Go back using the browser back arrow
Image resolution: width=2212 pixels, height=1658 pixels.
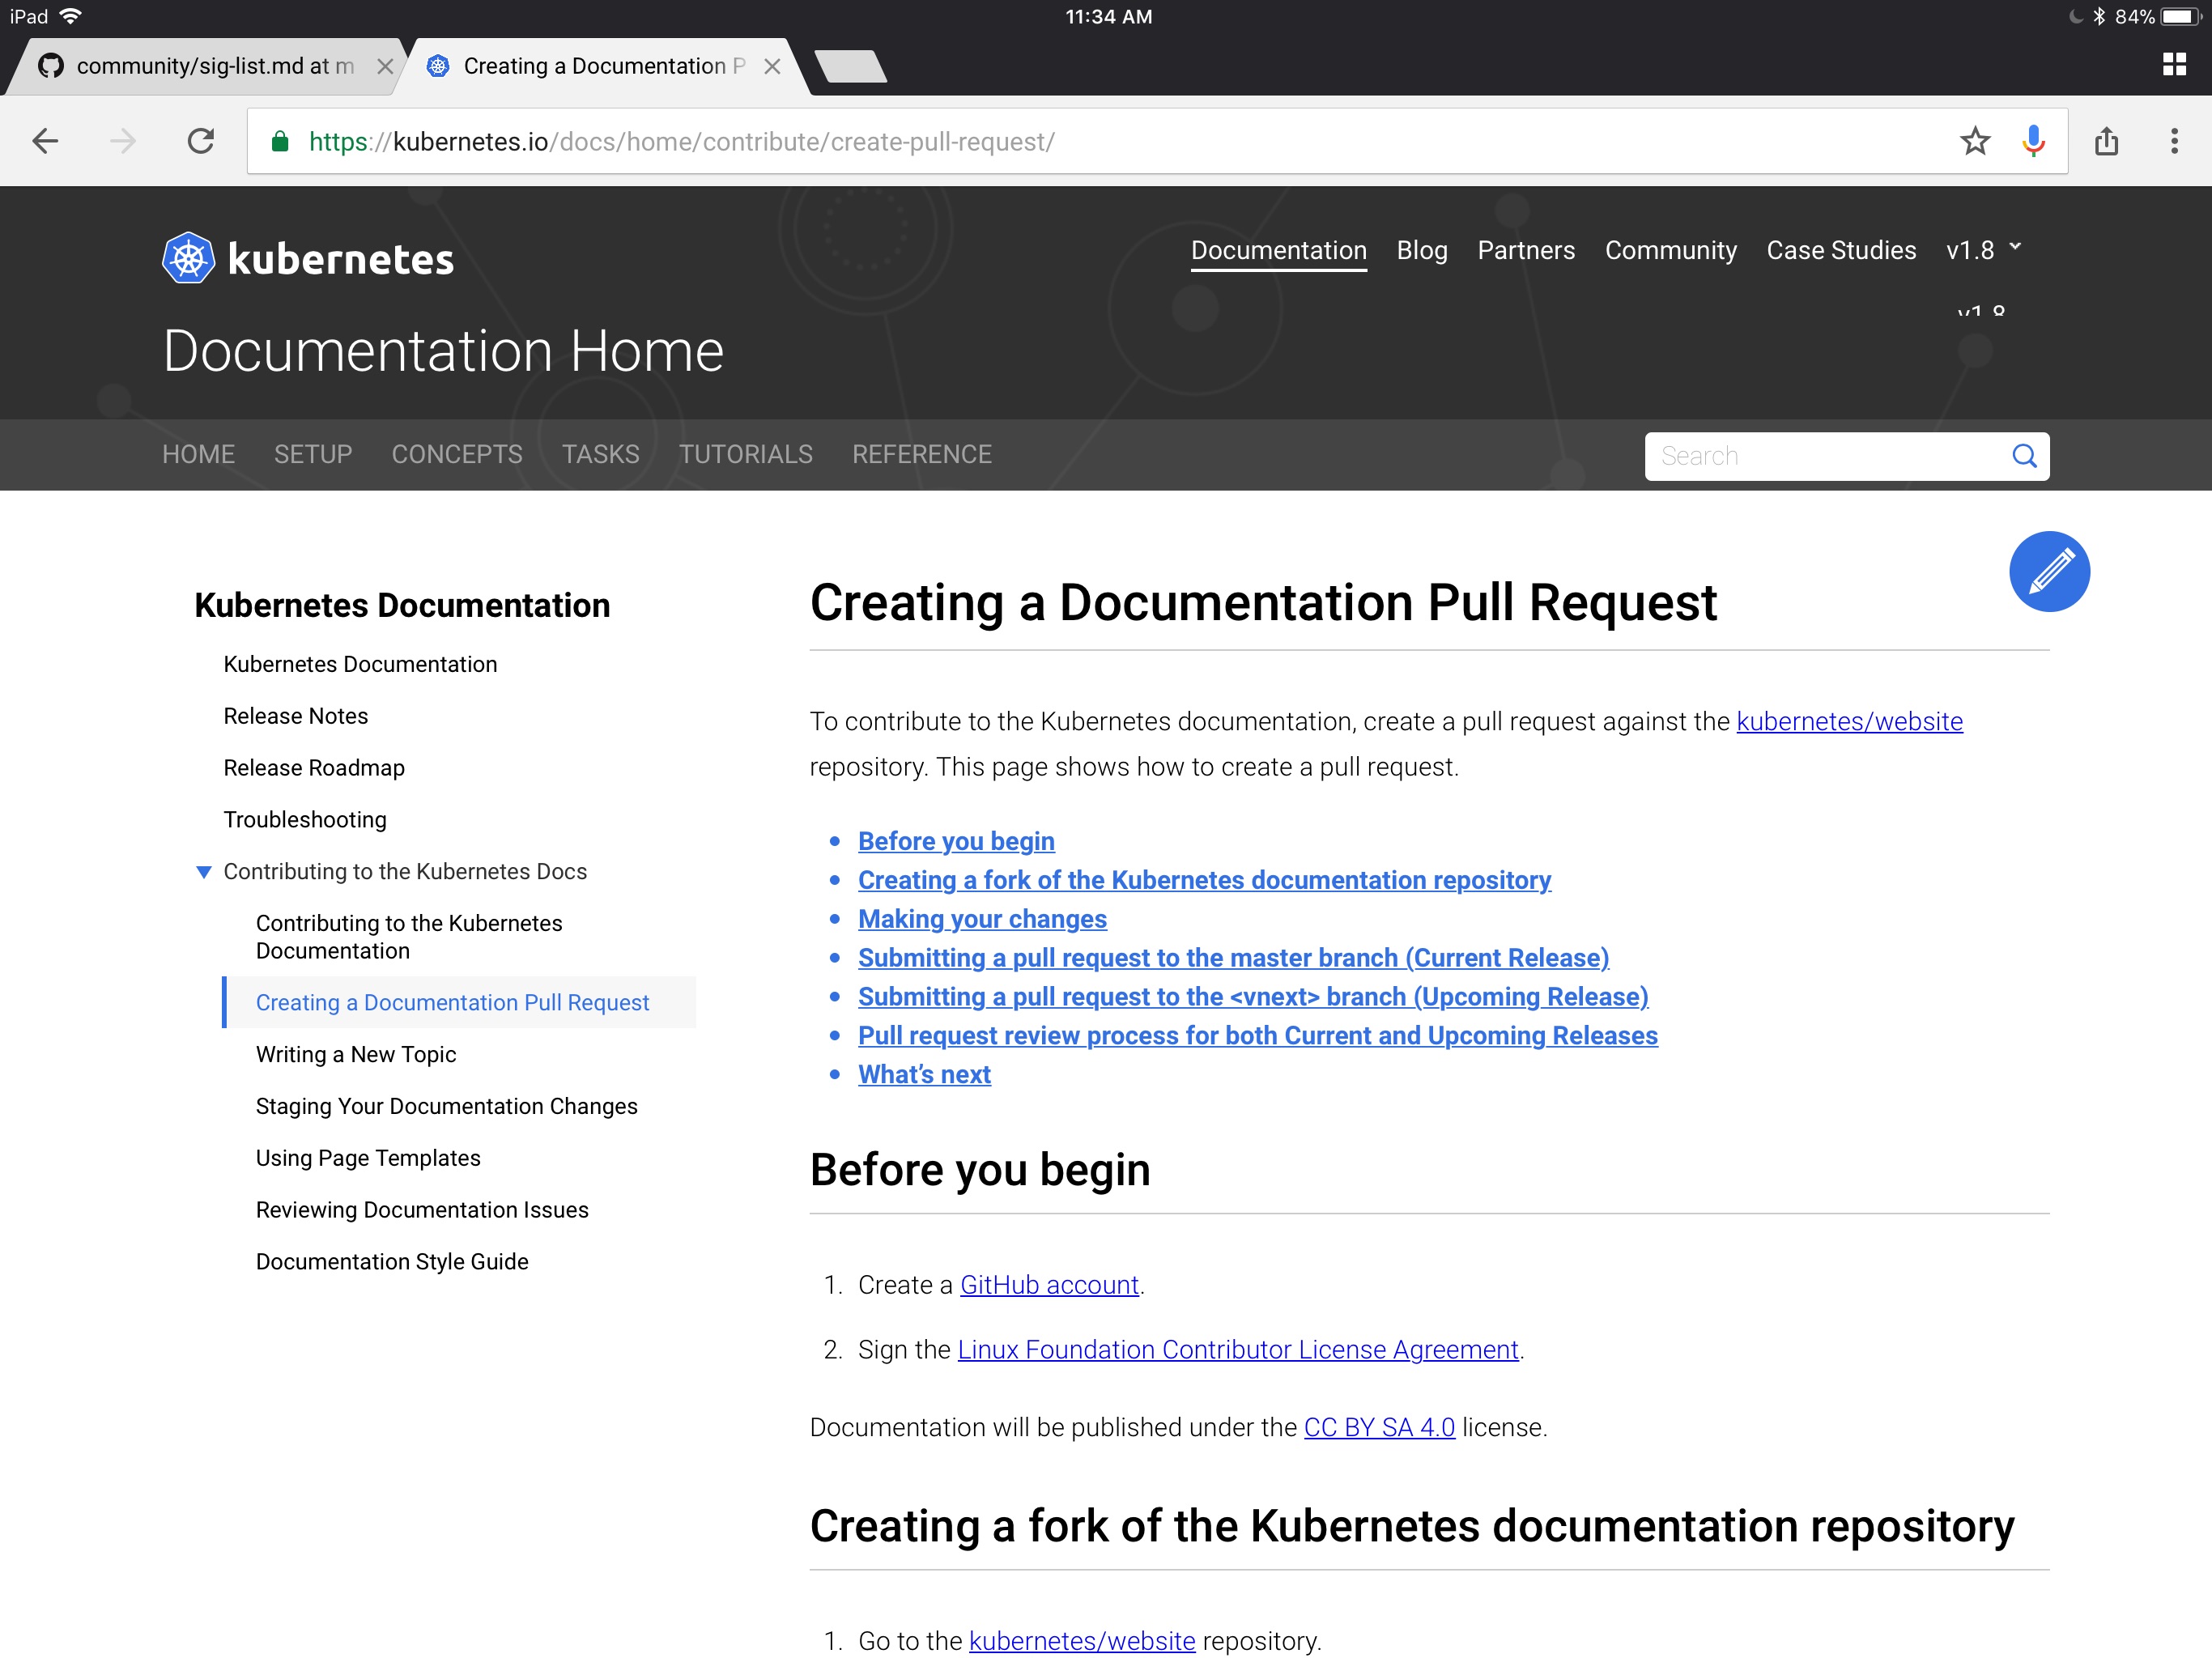point(45,141)
